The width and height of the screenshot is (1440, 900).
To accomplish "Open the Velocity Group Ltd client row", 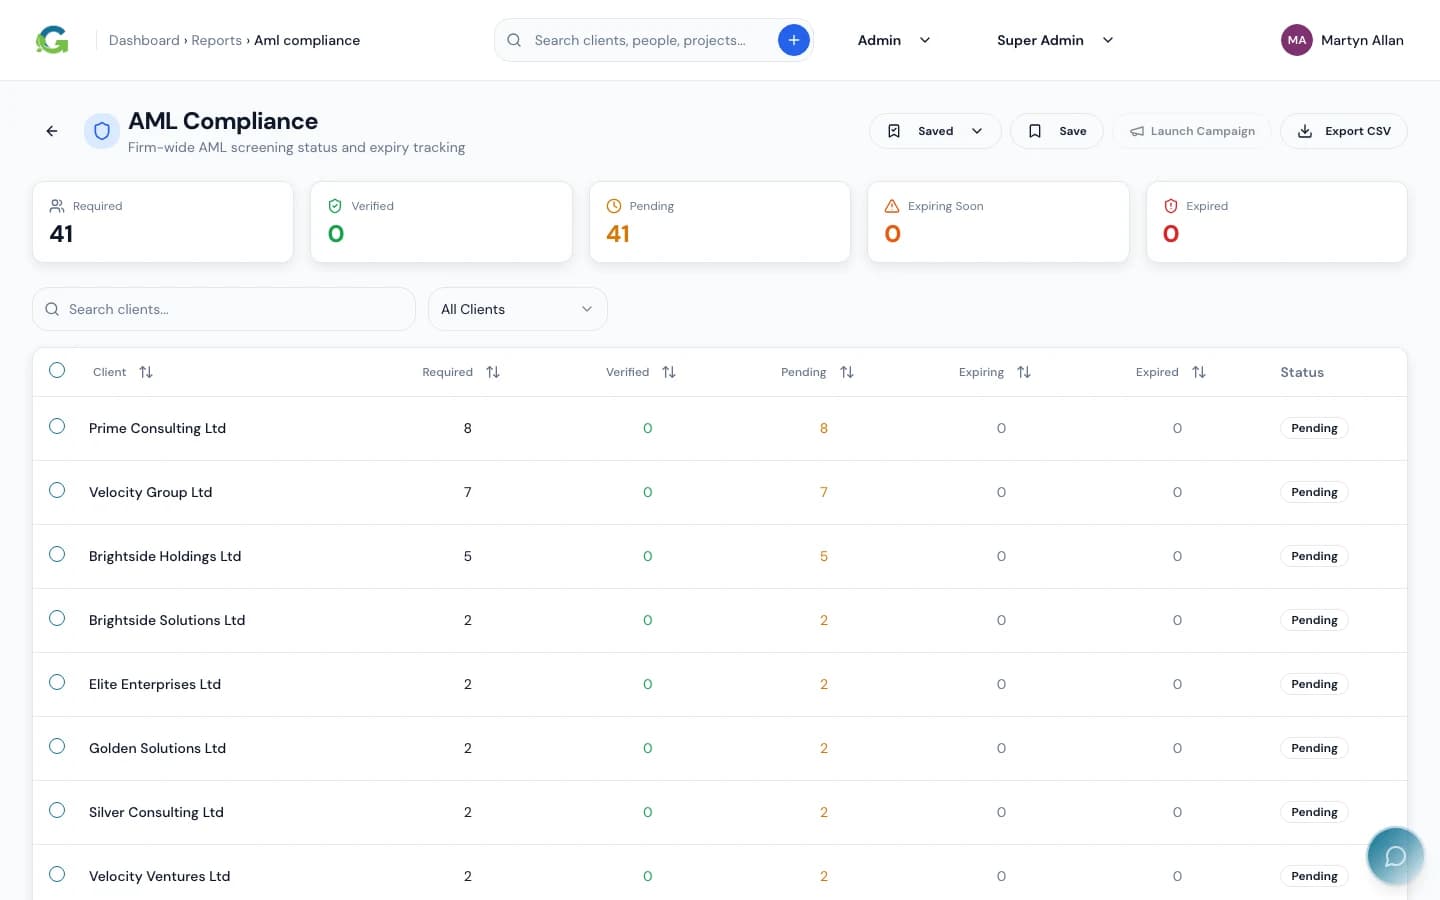I will click(720, 492).
